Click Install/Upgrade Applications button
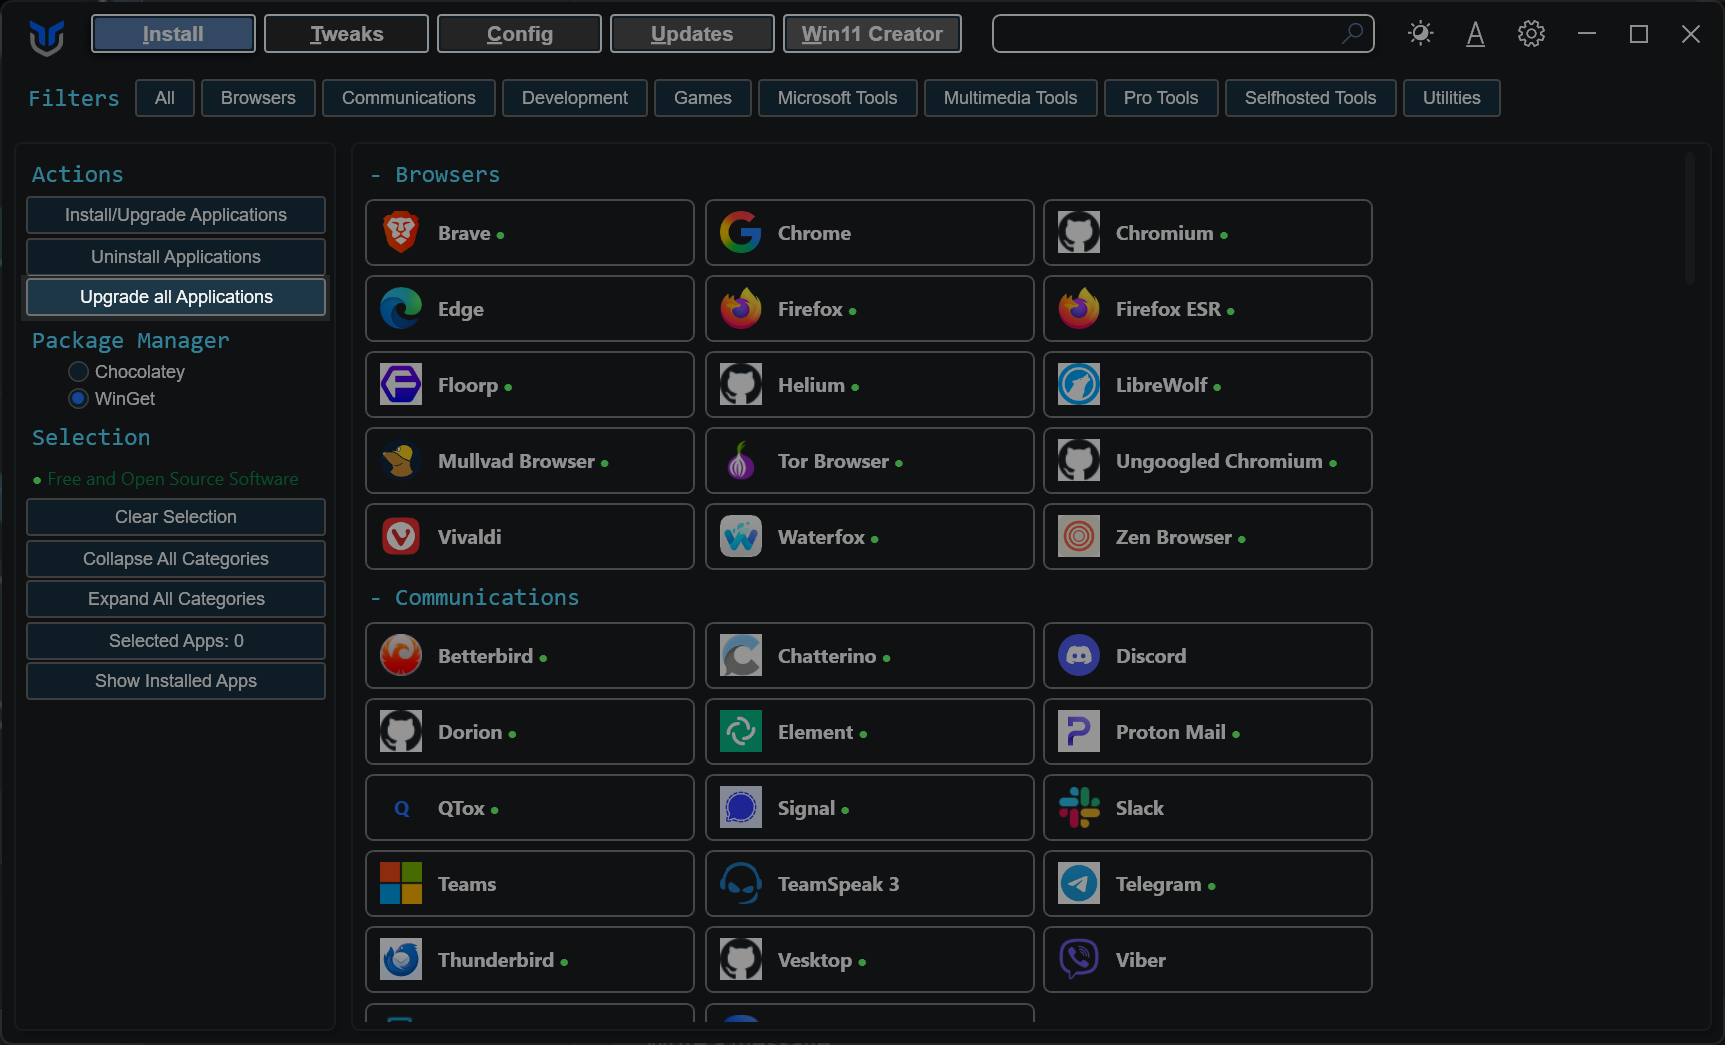Image resolution: width=1725 pixels, height=1045 pixels. pyautogui.click(x=176, y=215)
